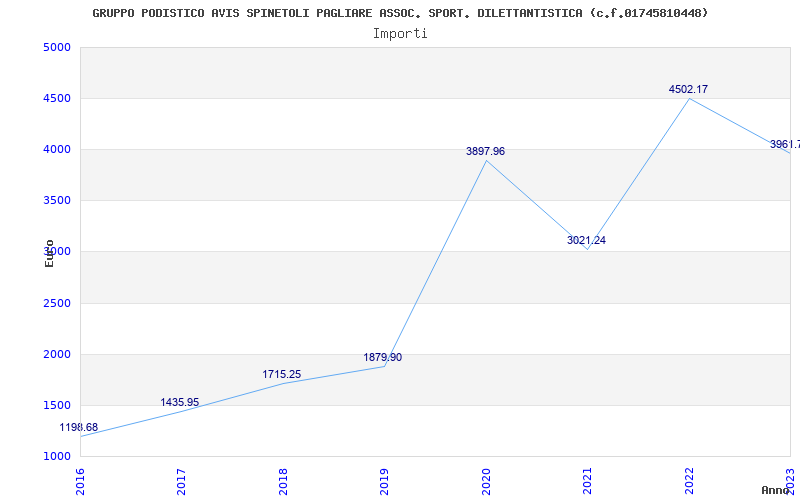The width and height of the screenshot is (800, 500).
Task: Click the Euro y-axis label
Action: pos(49,253)
